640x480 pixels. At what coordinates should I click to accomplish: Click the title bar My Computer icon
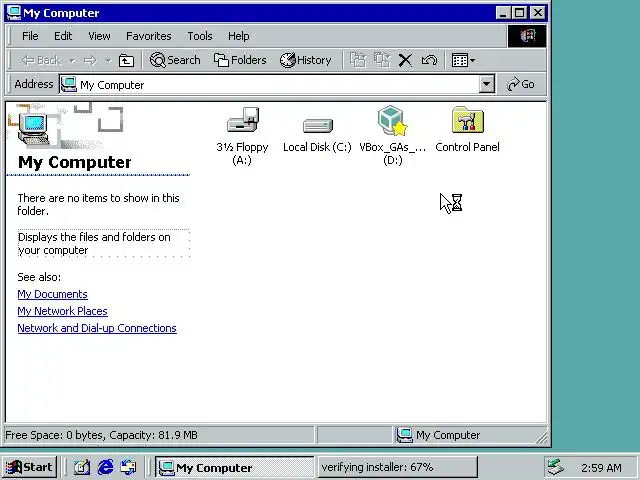pos(14,13)
